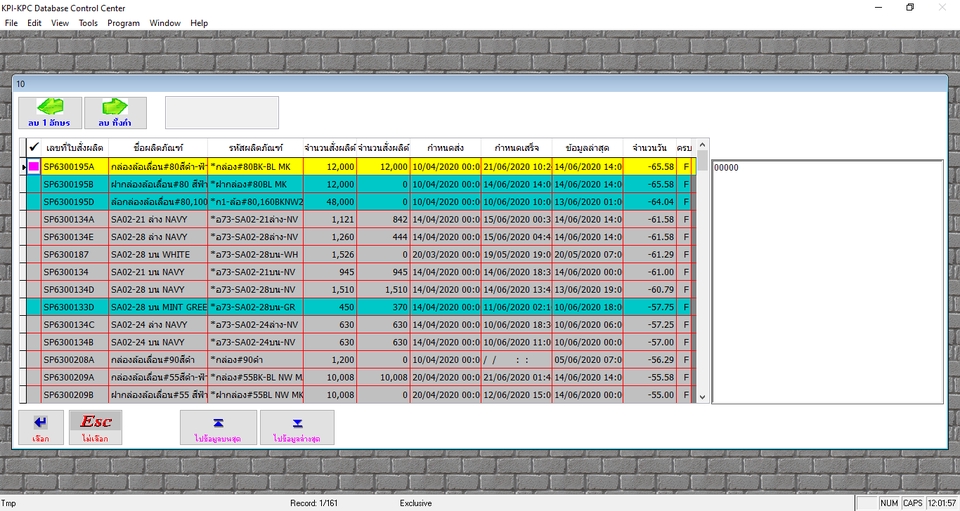Select order cell SP6300209A

tap(75, 377)
